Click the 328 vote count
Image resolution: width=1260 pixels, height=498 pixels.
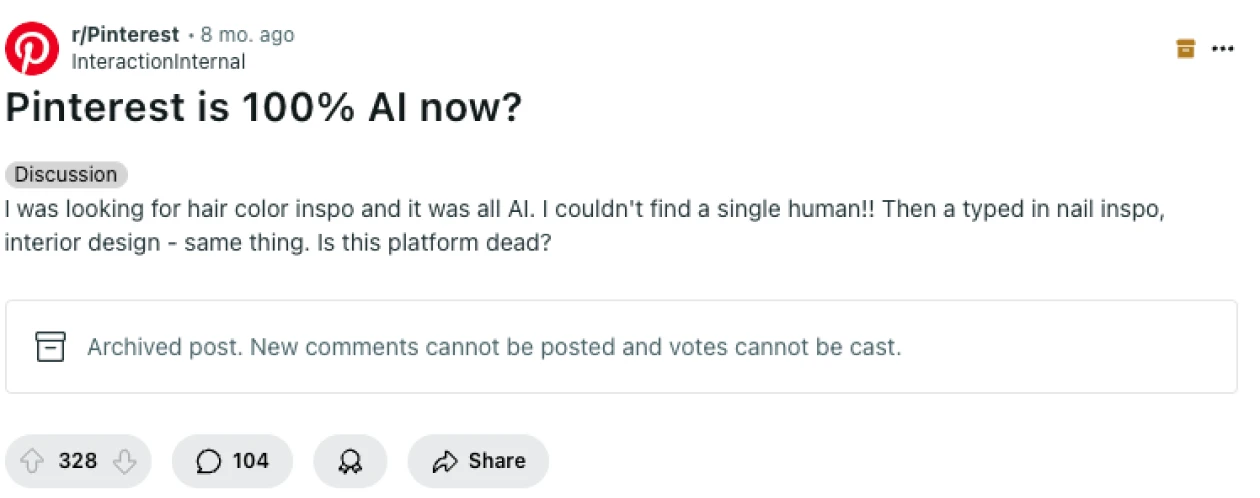tap(78, 461)
